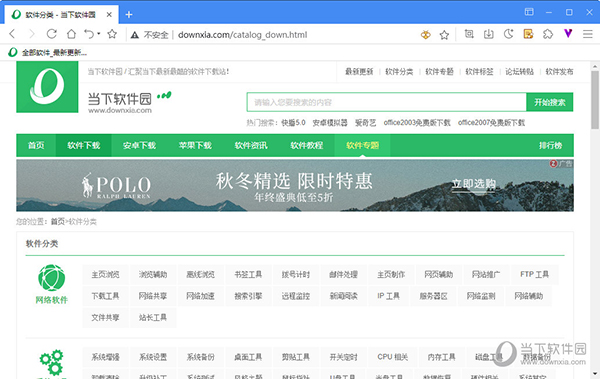
Task: Click the 开始搜索 search button
Action: click(549, 102)
